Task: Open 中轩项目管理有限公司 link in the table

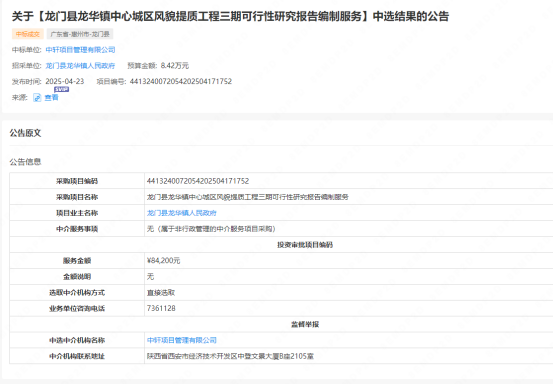Action: pos(182,340)
